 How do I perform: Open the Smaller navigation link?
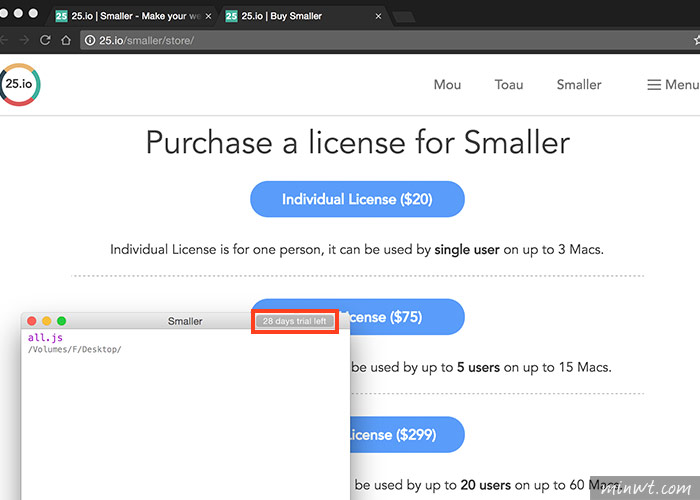579,84
